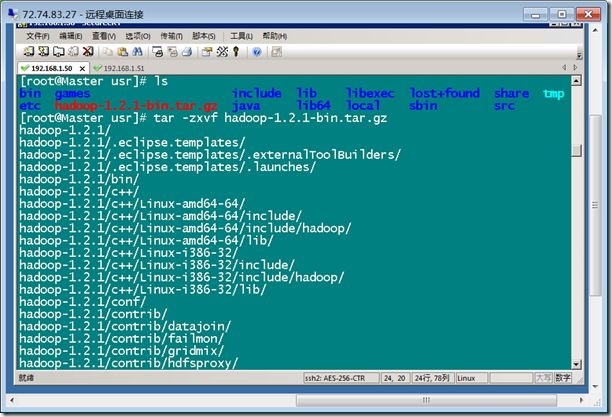Click the Connect in Tab icon
This screenshot has width=612, height=417.
click(x=59, y=52)
